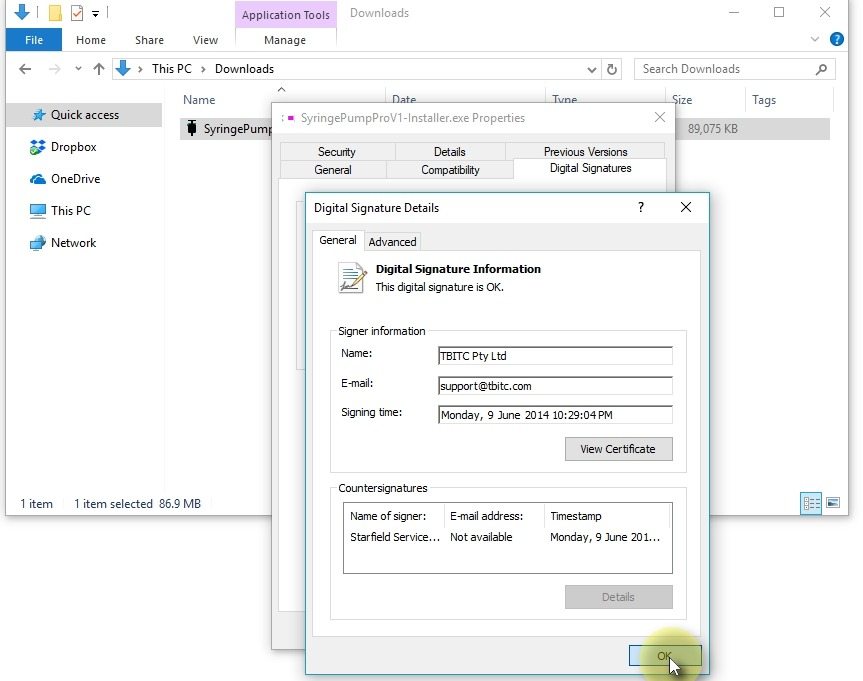Viewport: 863px width, 681px height.
Task: Refresh the Downloads folder
Action: [x=611, y=69]
